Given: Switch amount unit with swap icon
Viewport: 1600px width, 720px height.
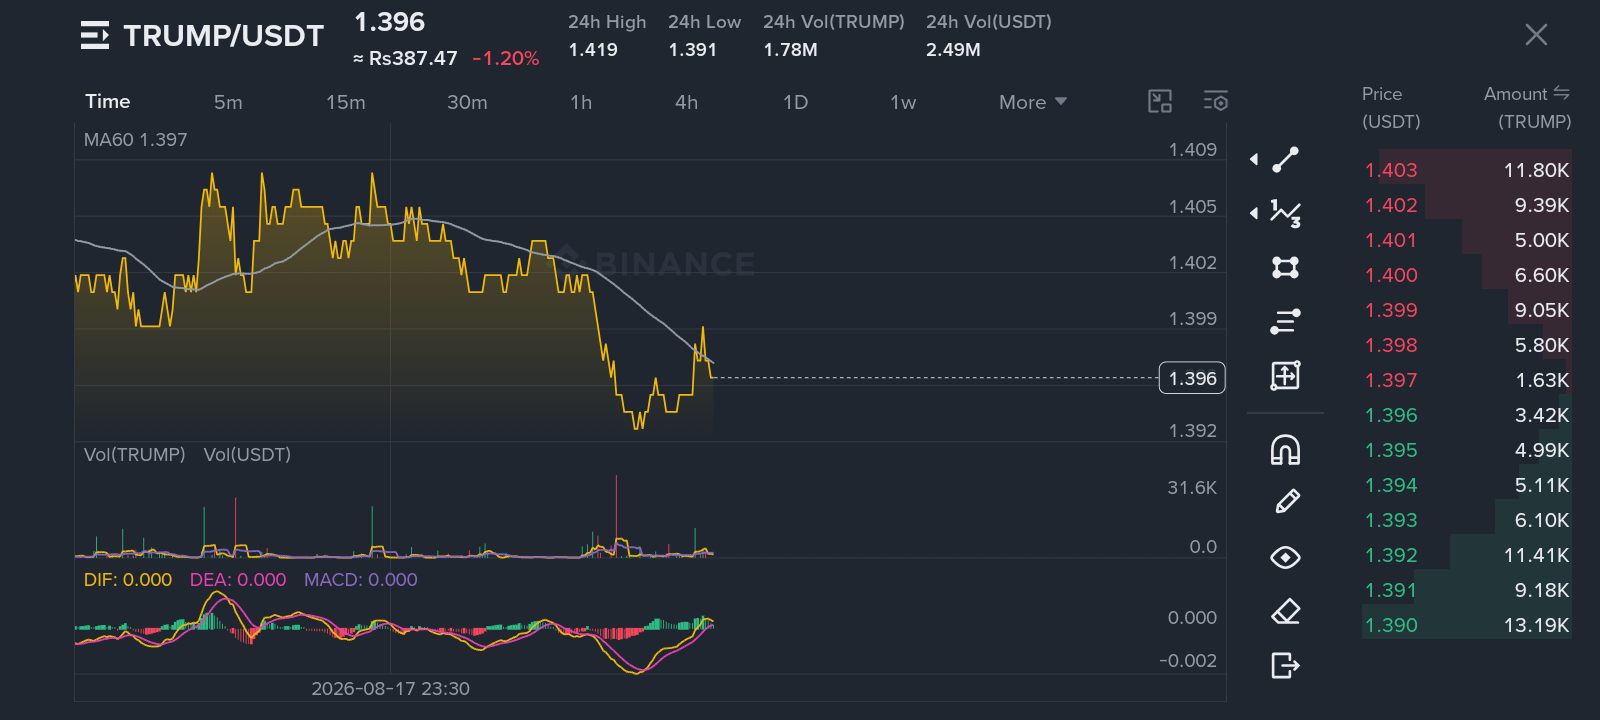Looking at the screenshot, I should tap(1562, 93).
